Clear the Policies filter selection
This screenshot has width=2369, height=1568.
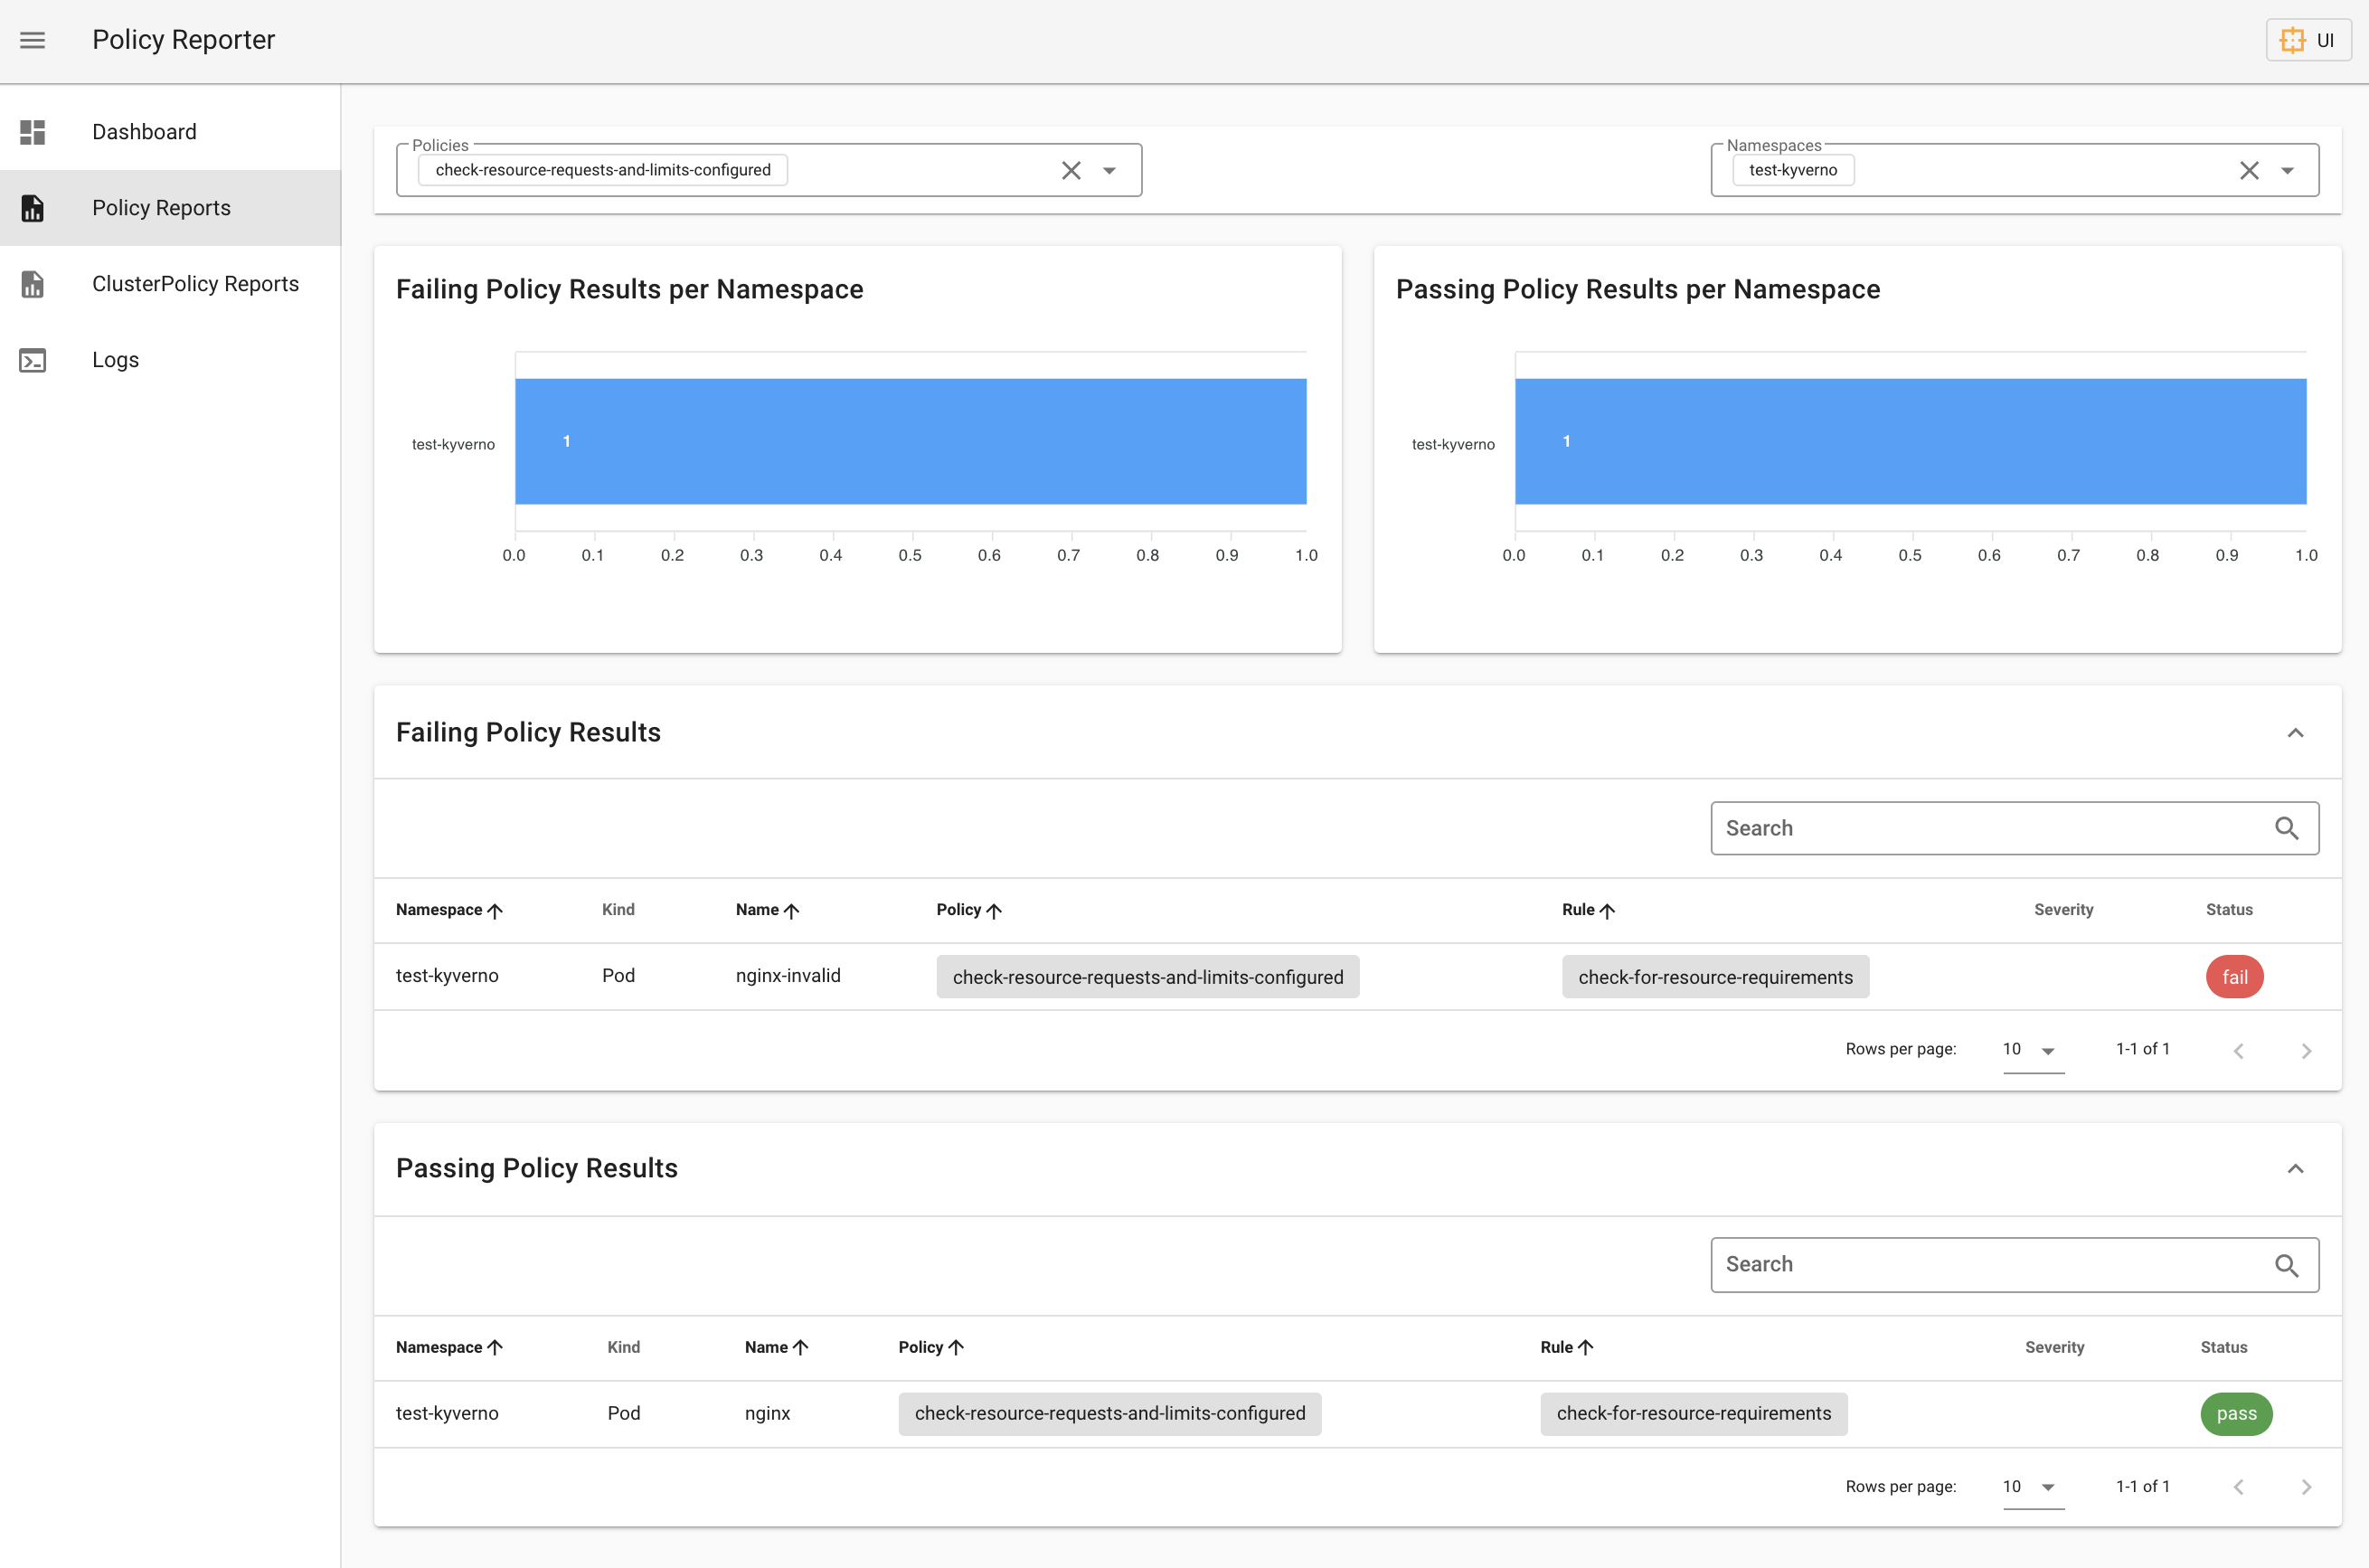pyautogui.click(x=1069, y=170)
